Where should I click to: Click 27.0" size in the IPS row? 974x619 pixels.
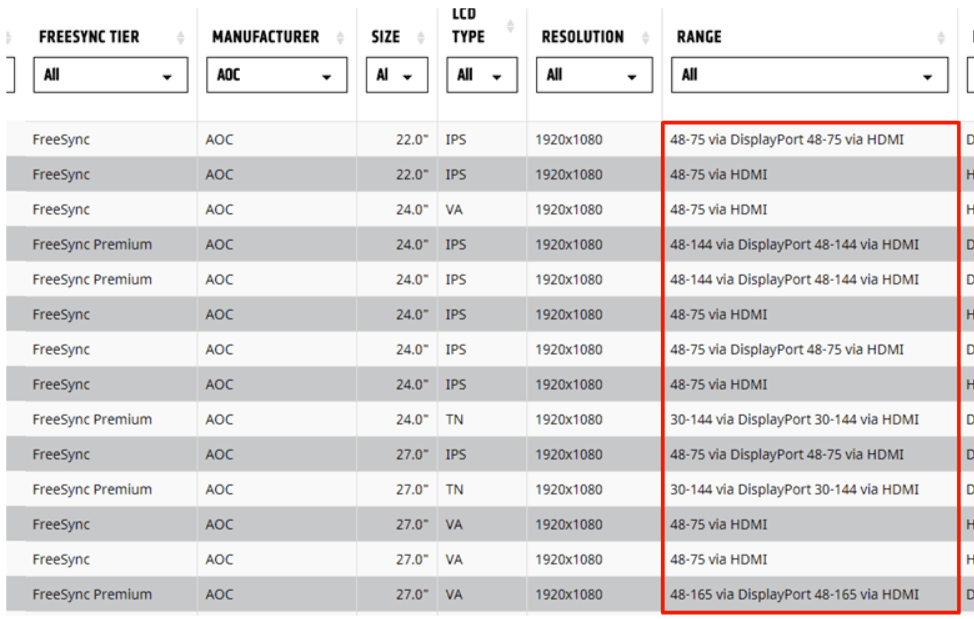[412, 454]
